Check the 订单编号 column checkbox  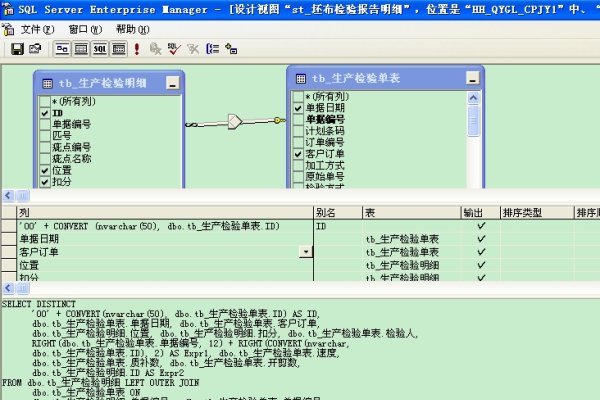coord(298,143)
